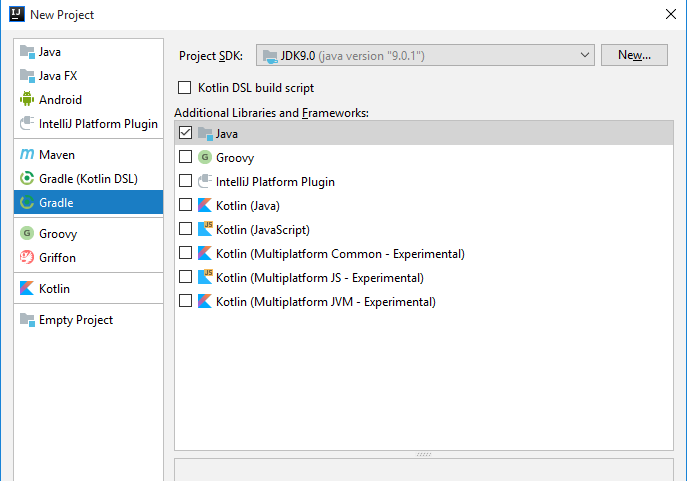
Task: Check Kotlin Multiplatform JVM Experimental checkbox
Action: click(x=185, y=301)
